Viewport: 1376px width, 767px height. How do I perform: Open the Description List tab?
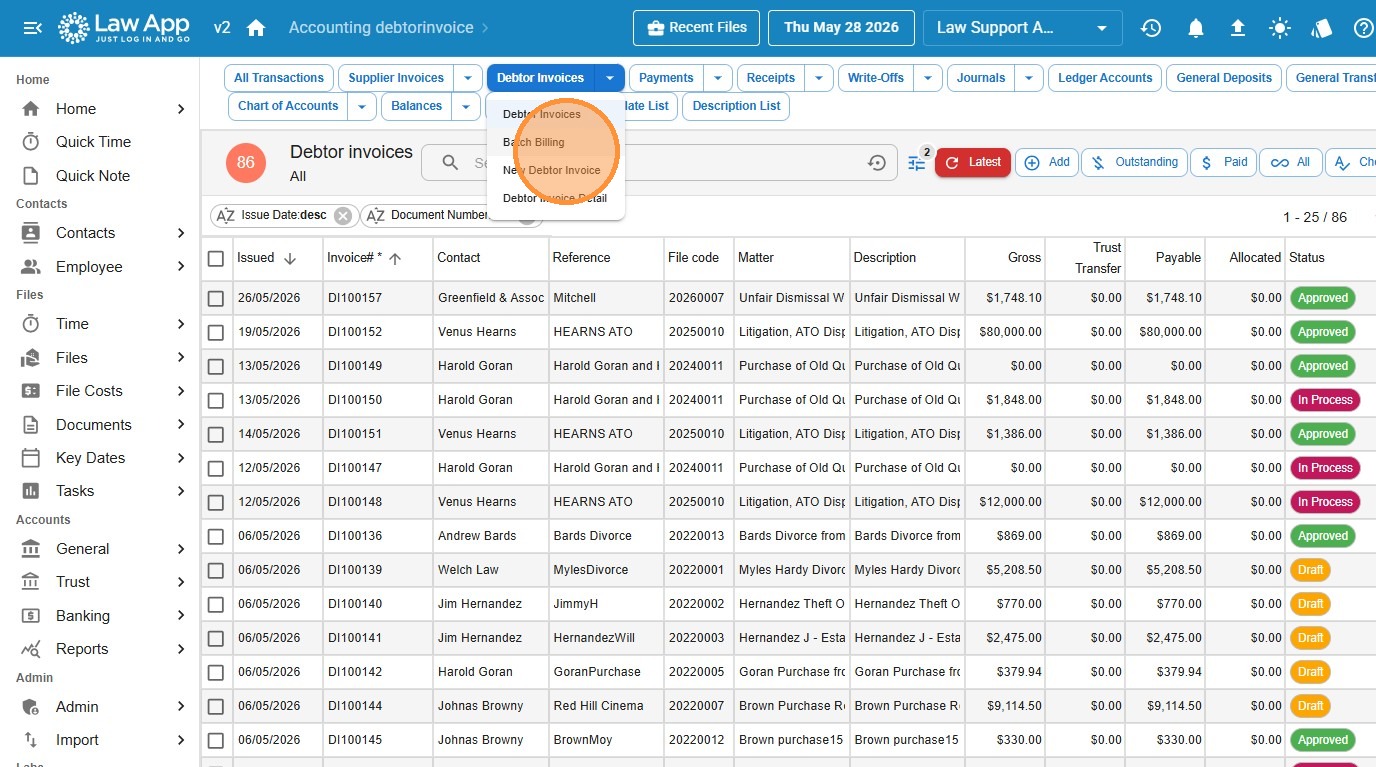point(736,106)
